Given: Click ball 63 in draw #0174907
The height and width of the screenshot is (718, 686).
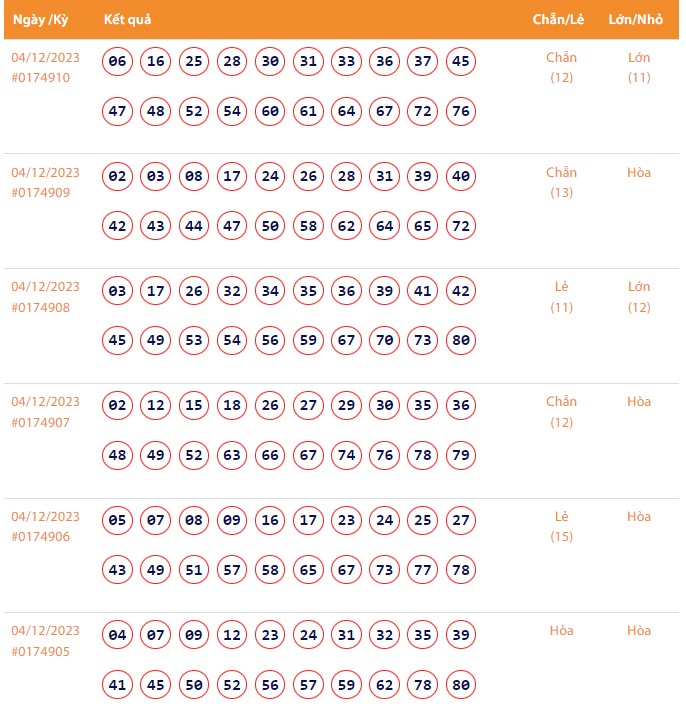Looking at the screenshot, I should tap(232, 455).
